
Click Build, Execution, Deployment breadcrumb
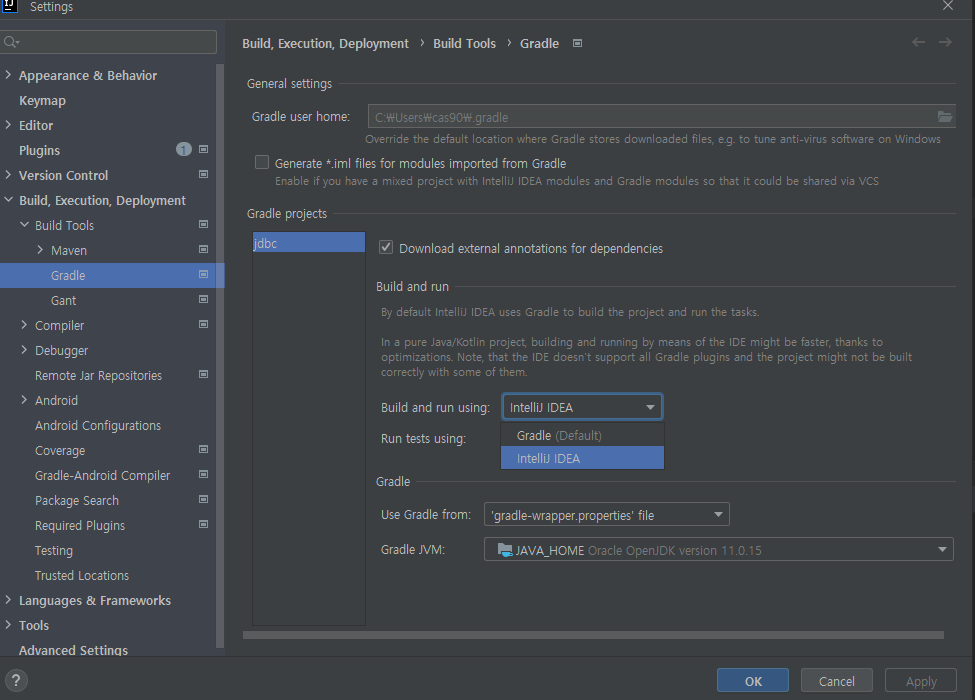(325, 44)
